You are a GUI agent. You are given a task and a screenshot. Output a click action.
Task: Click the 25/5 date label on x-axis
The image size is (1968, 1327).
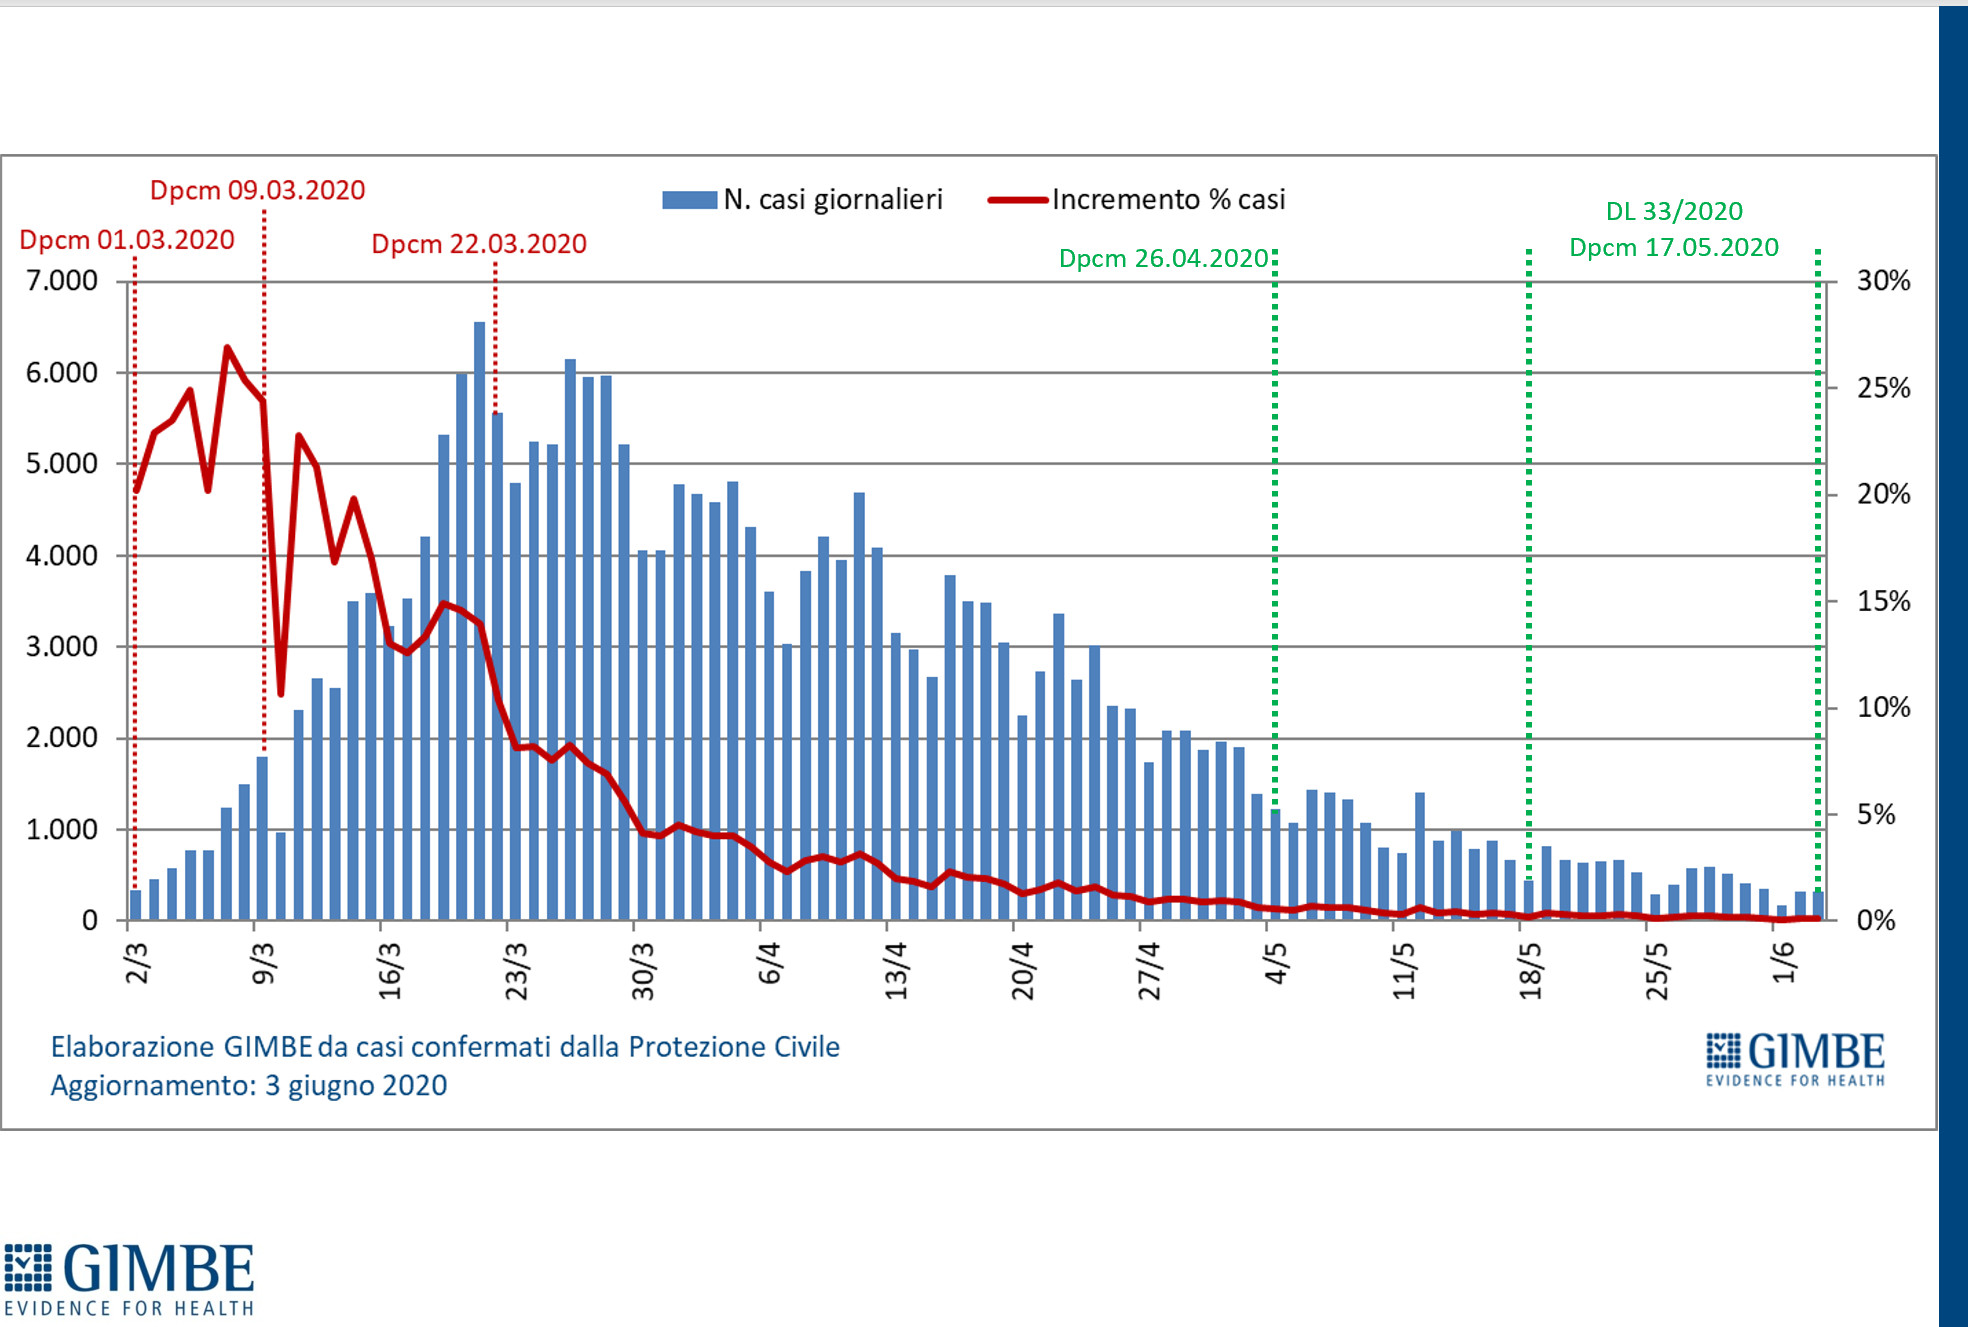coord(1657,970)
